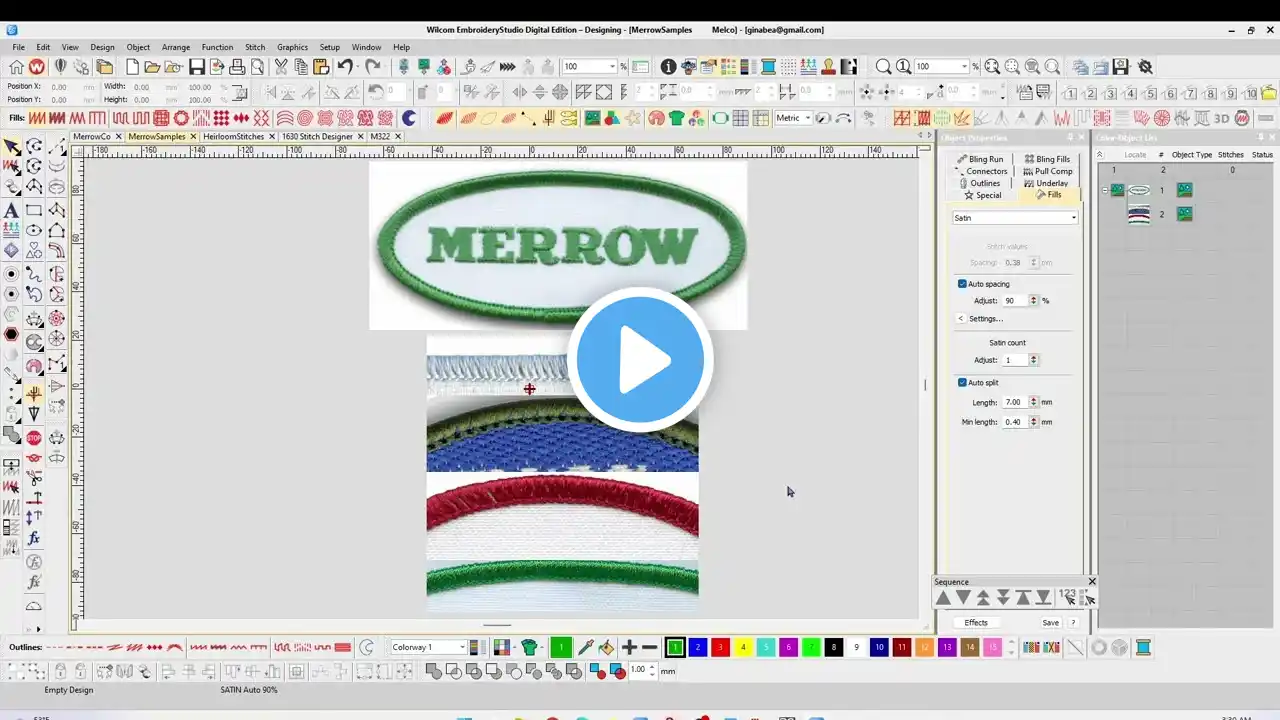Screen dimensions: 1280x720
Task: Open the Bling Run properties tab
Action: tap(980, 159)
